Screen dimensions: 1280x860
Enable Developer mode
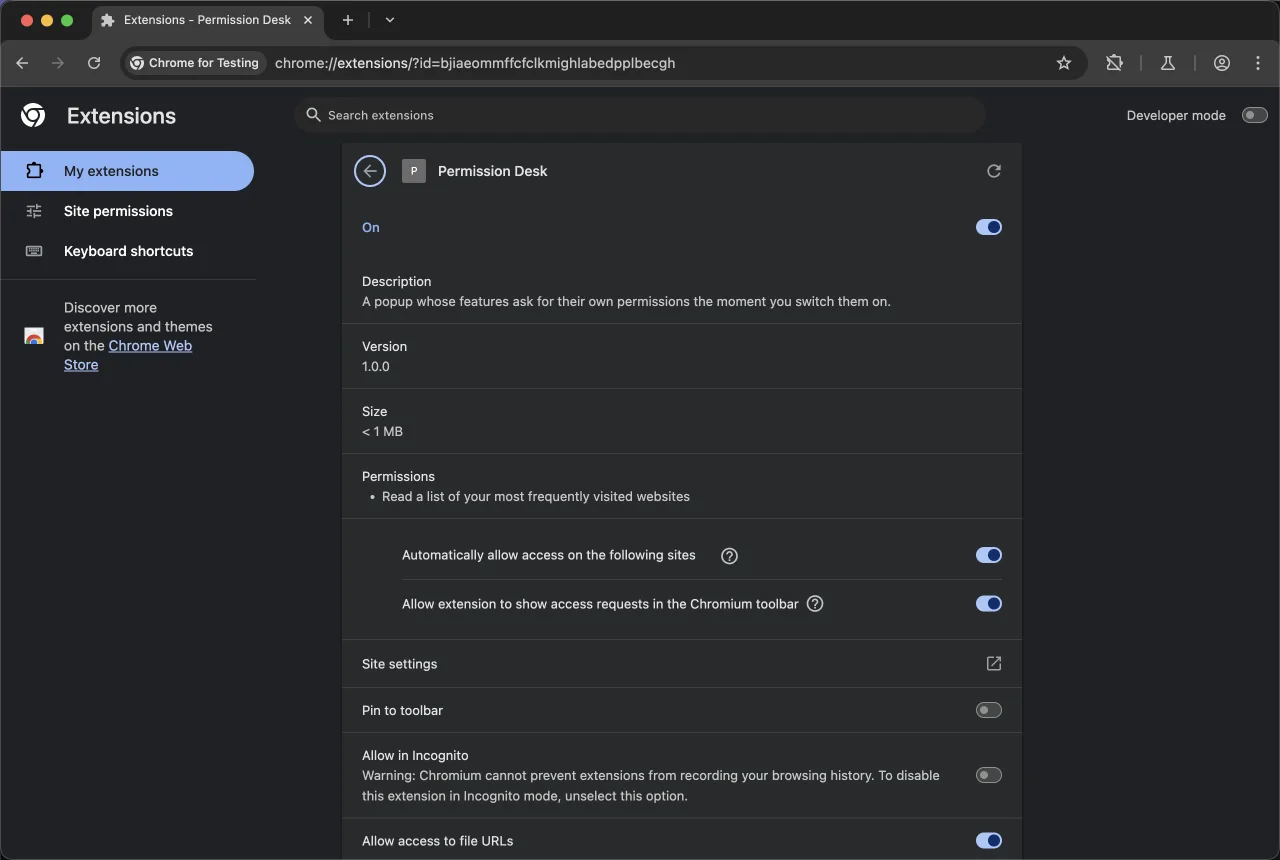(1255, 115)
